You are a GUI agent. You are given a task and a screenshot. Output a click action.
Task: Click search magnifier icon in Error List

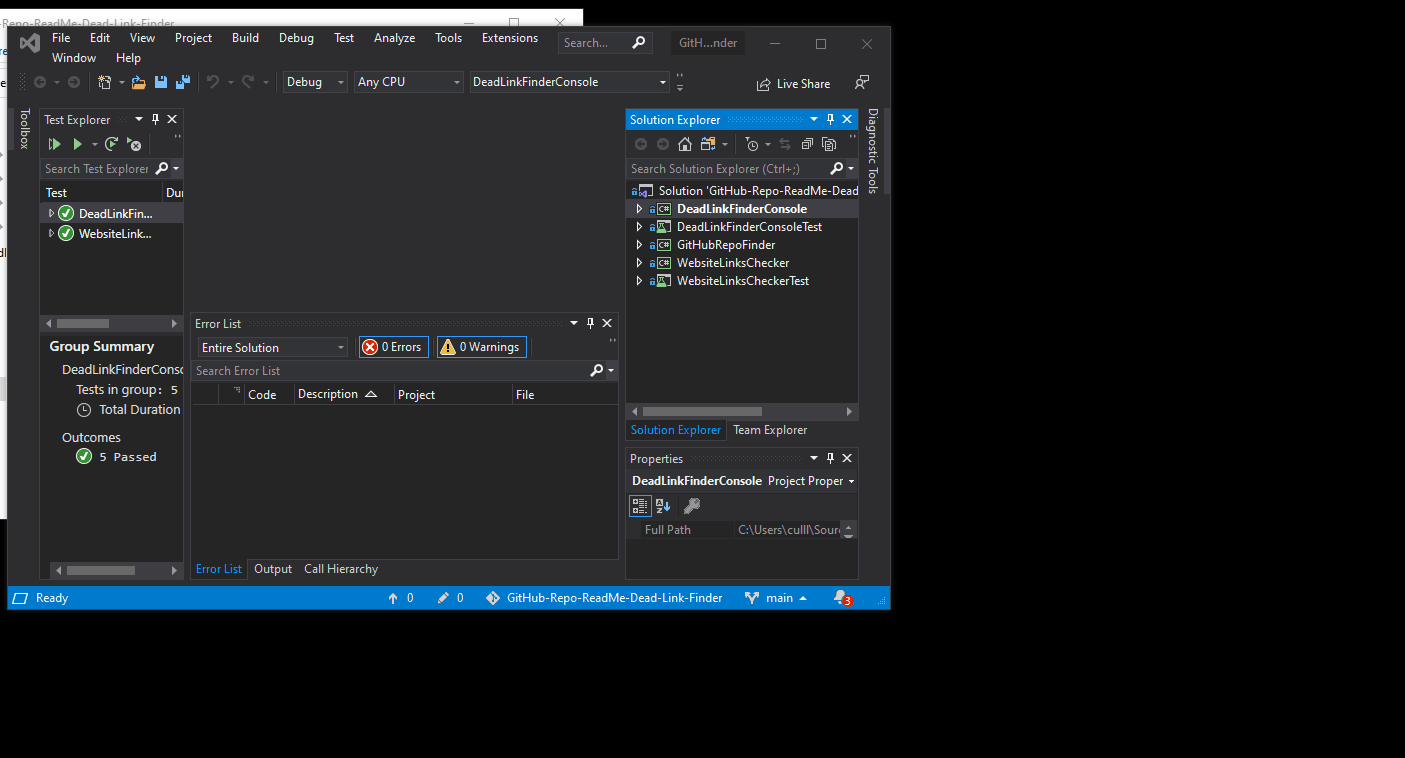[x=597, y=370]
